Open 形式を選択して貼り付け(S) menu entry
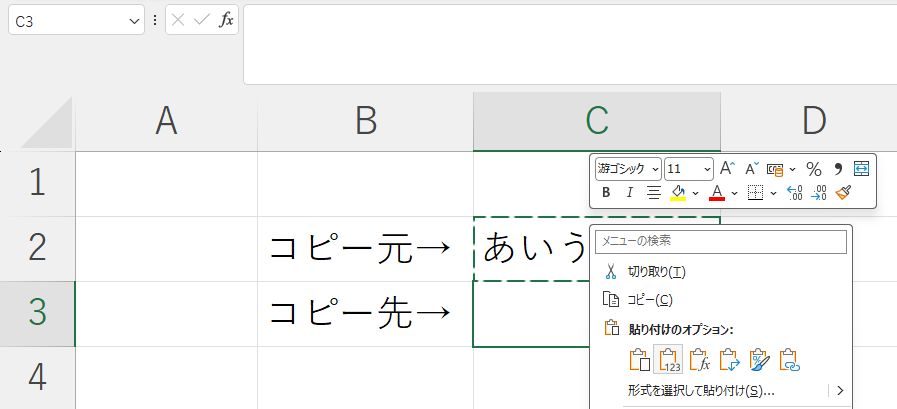Viewport: 897px width, 409px height. [701, 391]
